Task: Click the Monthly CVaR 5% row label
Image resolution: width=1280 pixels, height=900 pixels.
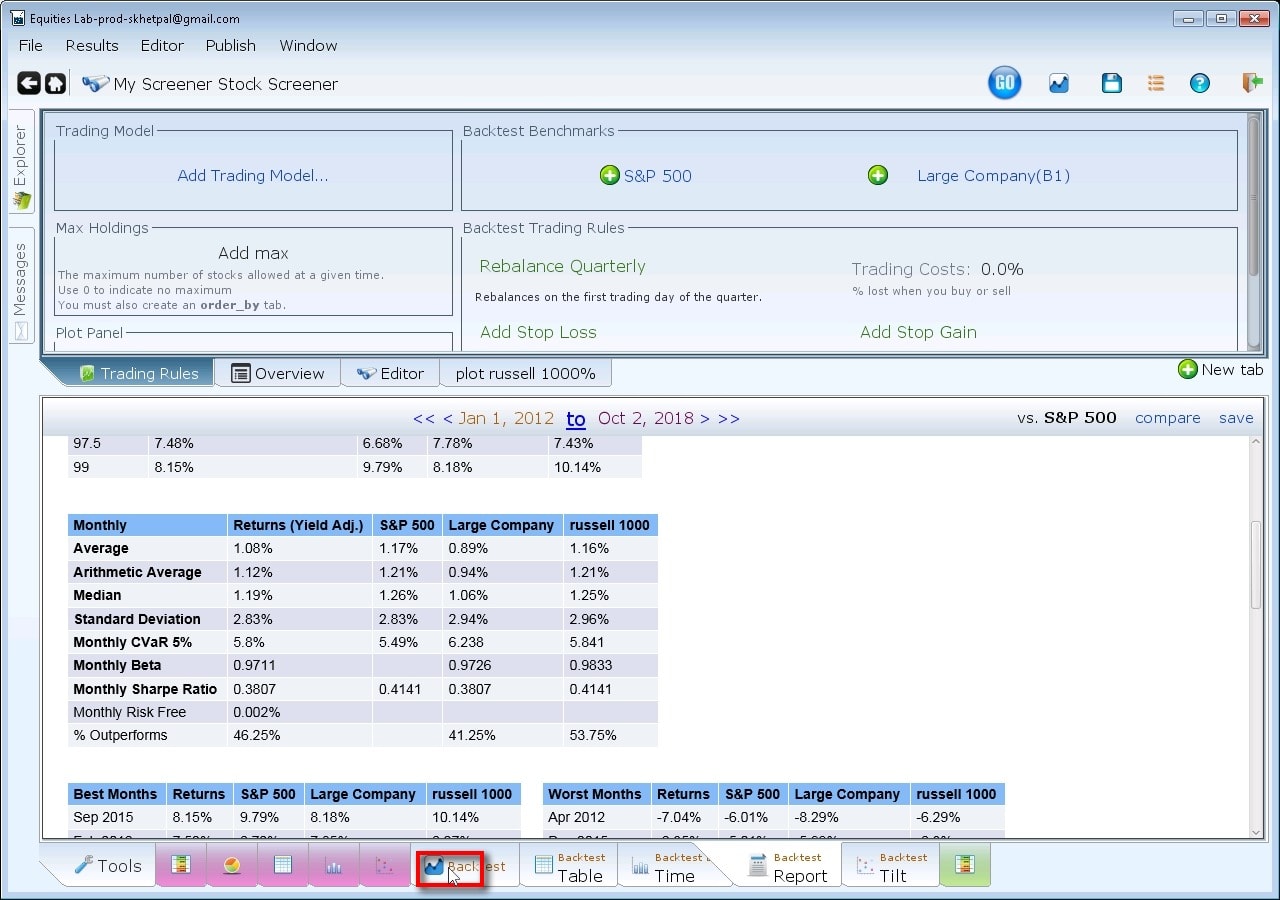Action: 132,642
